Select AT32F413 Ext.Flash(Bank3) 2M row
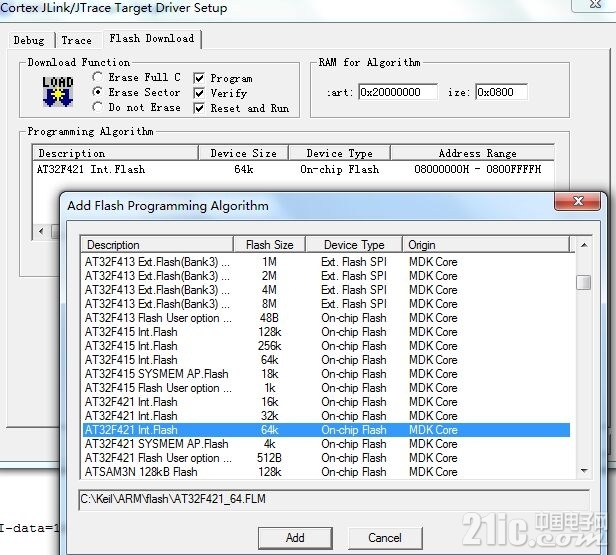This screenshot has width=616, height=555. pos(326,276)
